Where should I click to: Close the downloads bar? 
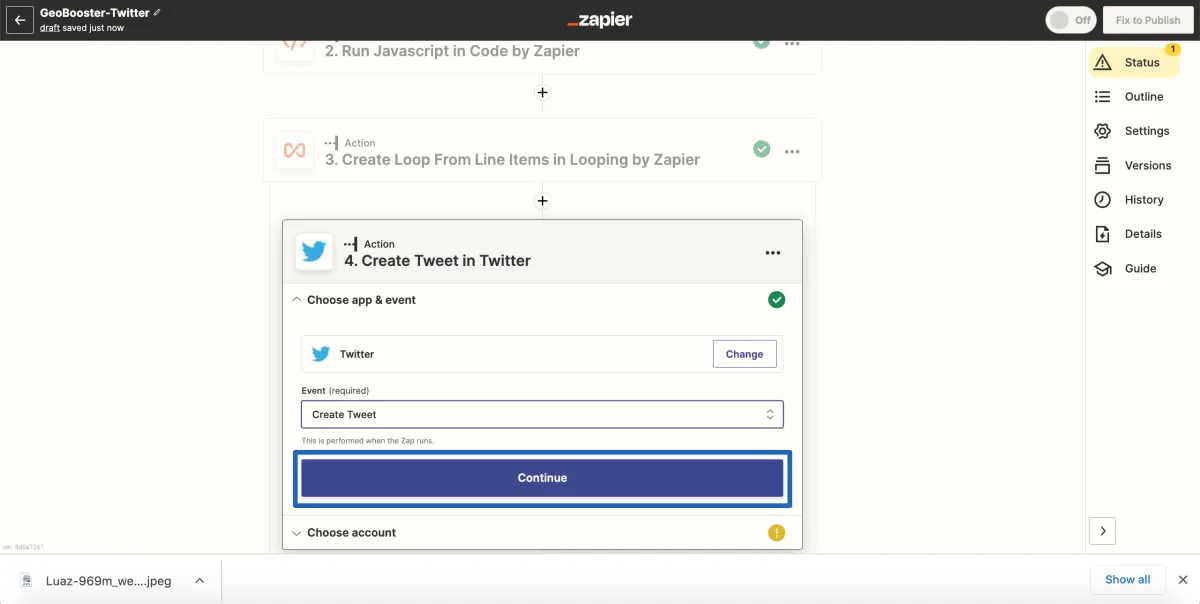[x=1183, y=579]
